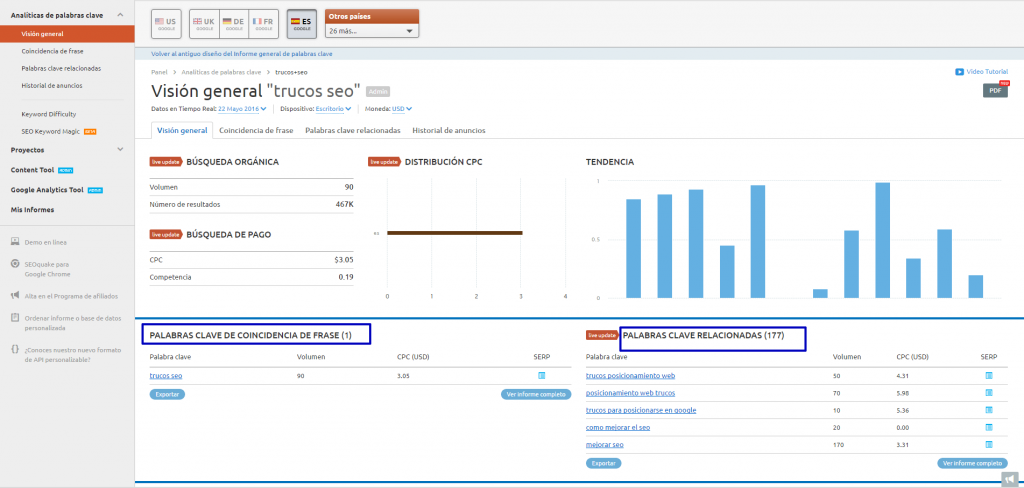Image resolution: width=1024 pixels, height=488 pixels.
Task: Open Historial de anuncios in sidebar
Action: [x=52, y=86]
